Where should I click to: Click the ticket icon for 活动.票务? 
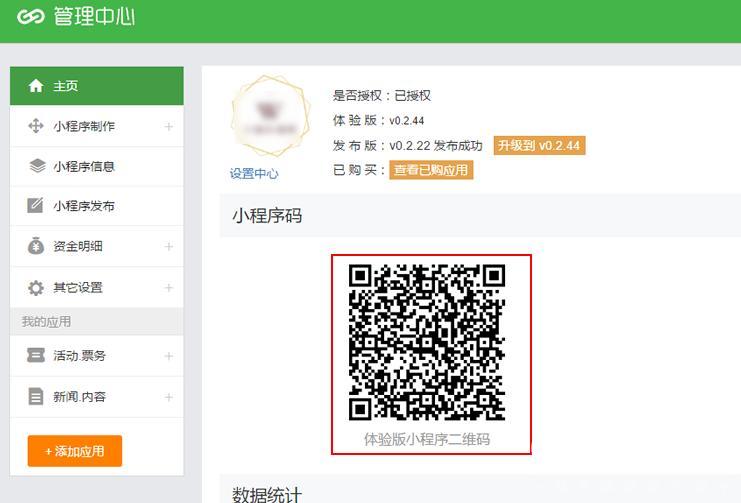point(36,356)
